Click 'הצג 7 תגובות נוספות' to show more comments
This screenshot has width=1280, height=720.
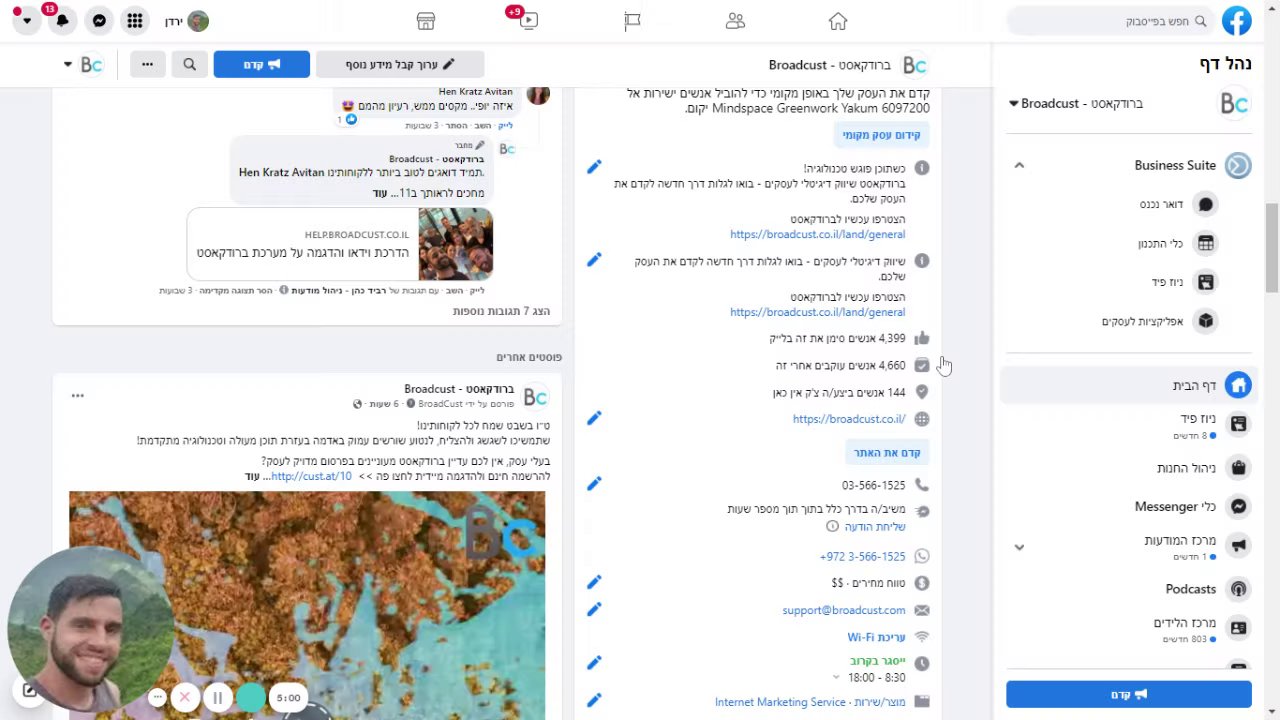click(501, 311)
